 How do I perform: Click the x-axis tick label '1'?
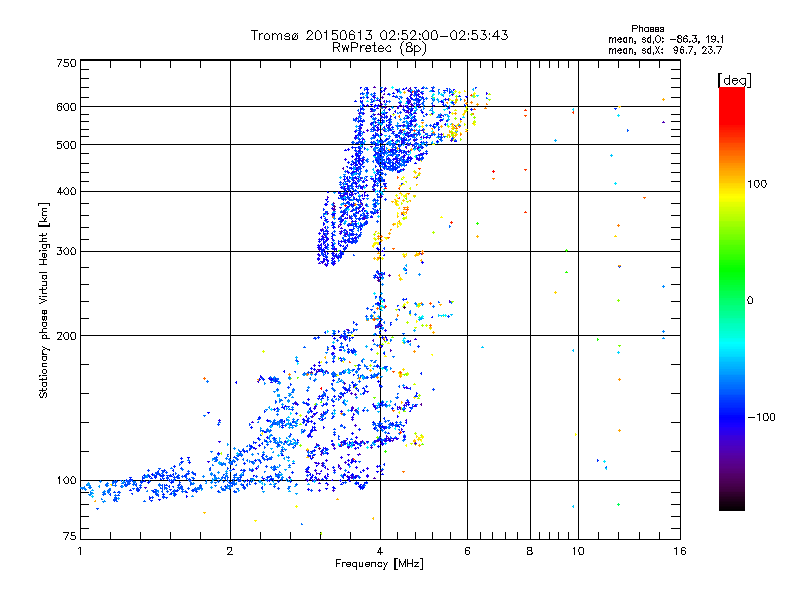click(80, 551)
